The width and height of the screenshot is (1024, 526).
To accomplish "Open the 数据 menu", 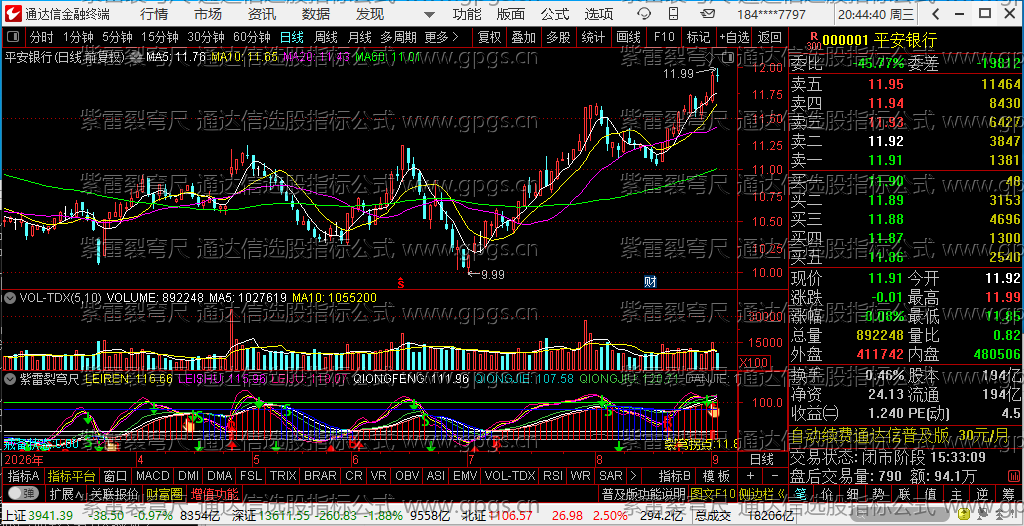I will click(x=316, y=14).
